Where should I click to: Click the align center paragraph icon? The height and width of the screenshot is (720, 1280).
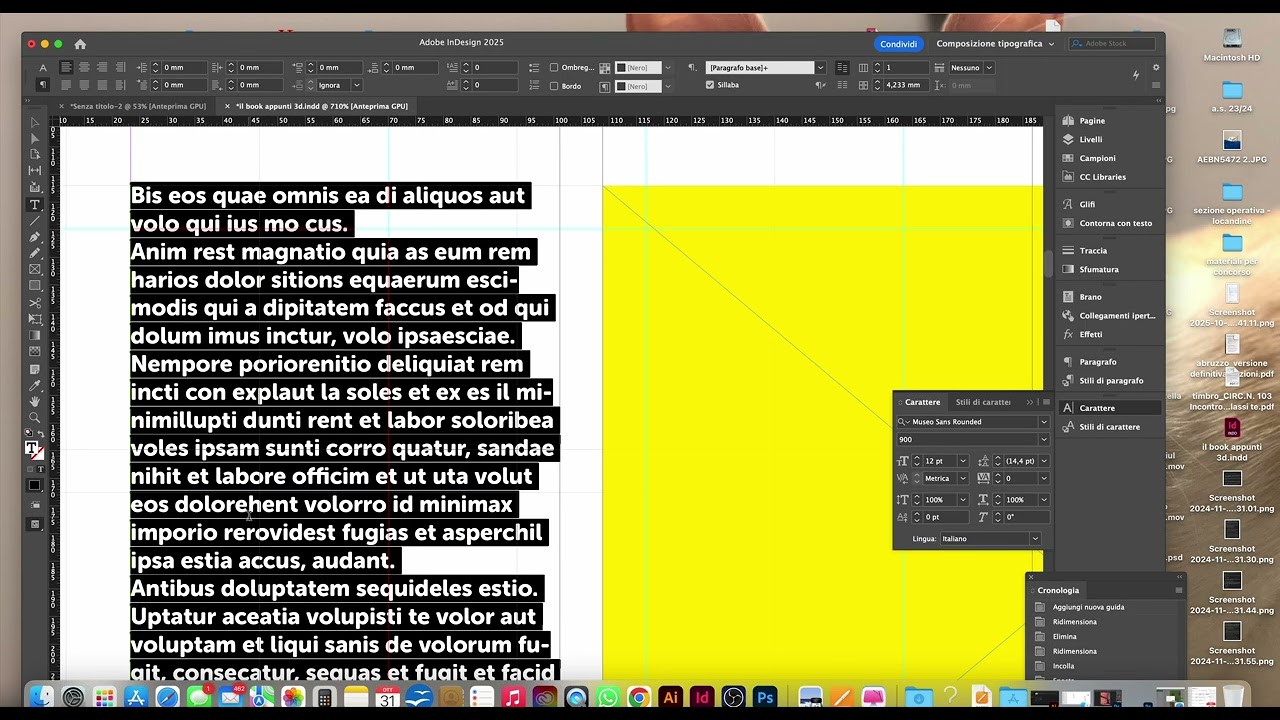84,67
